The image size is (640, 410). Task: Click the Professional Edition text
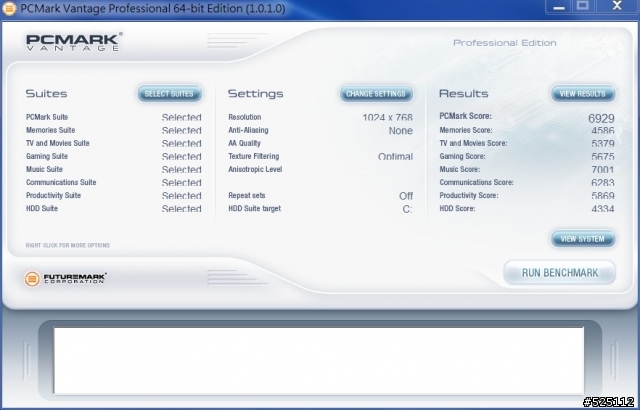(505, 43)
